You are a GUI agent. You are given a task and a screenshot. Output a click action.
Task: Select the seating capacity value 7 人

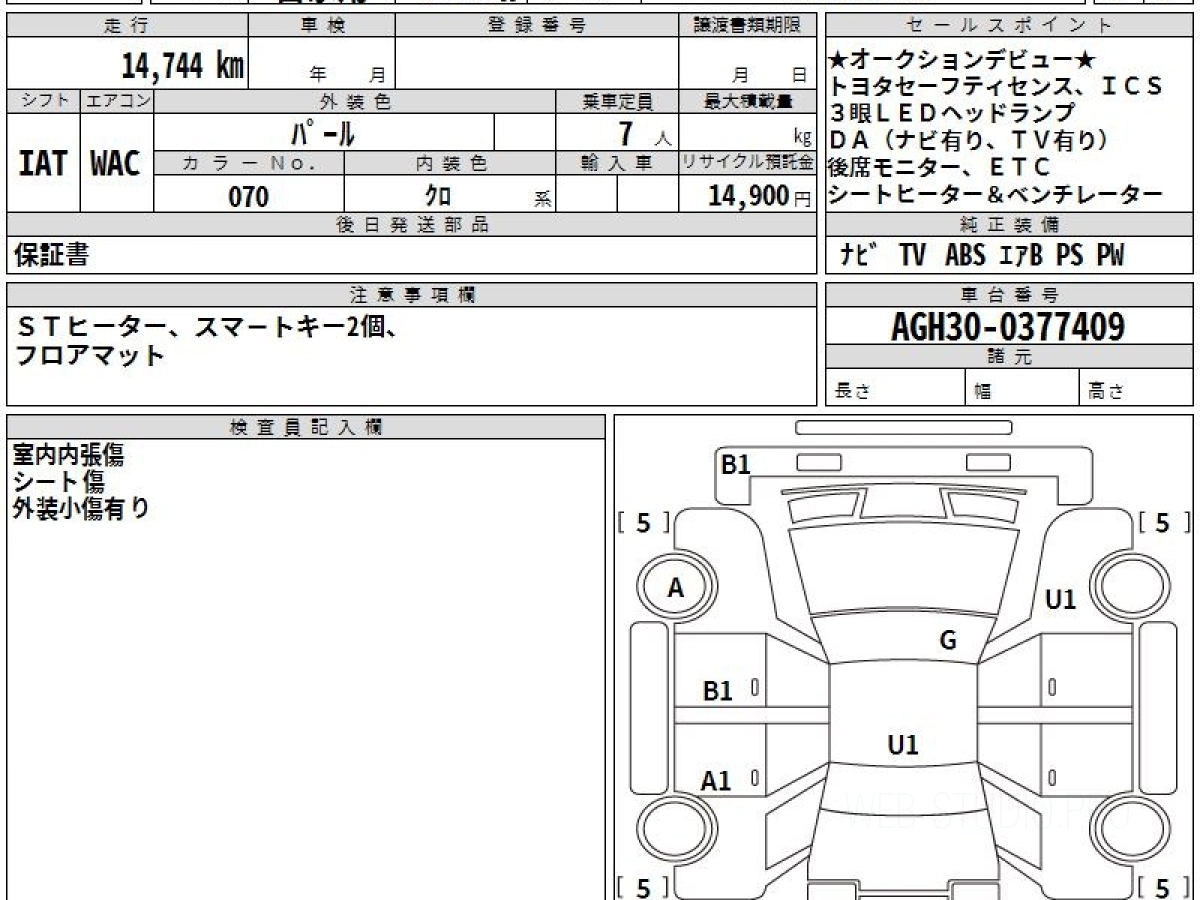pos(645,132)
